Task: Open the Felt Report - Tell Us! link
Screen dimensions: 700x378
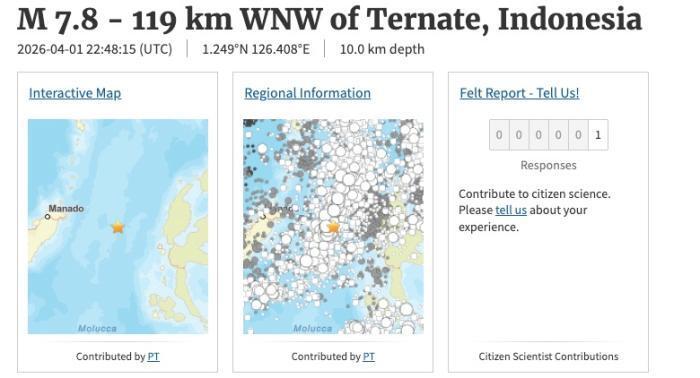Action: coord(520,93)
